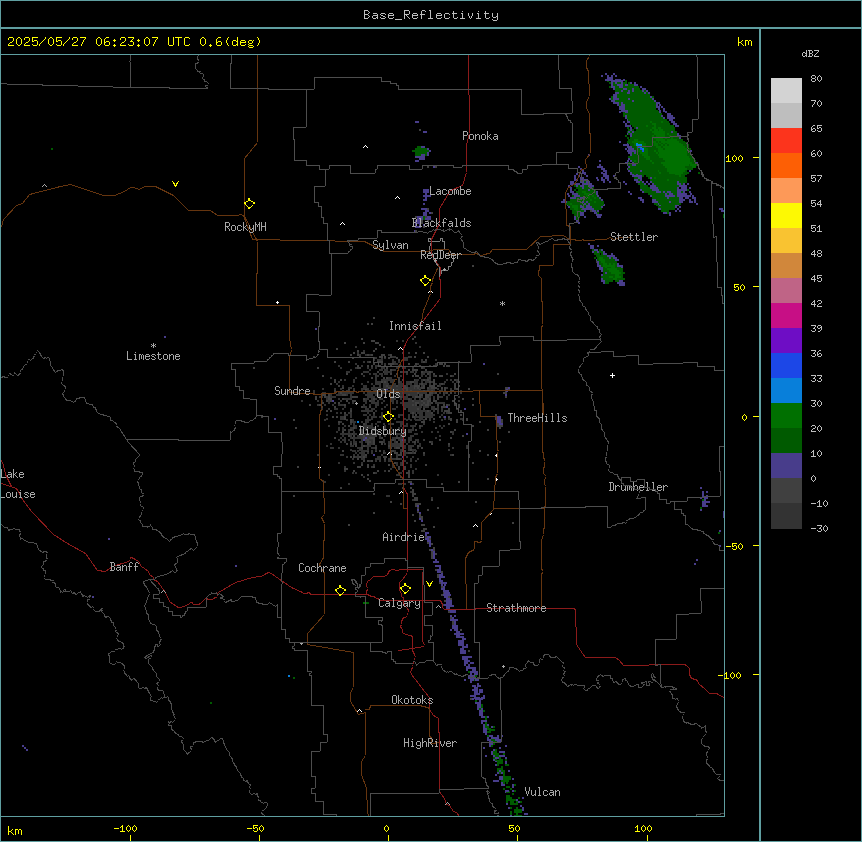This screenshot has height=842, width=862.
Task: Click the Banff label
Action: tap(124, 567)
